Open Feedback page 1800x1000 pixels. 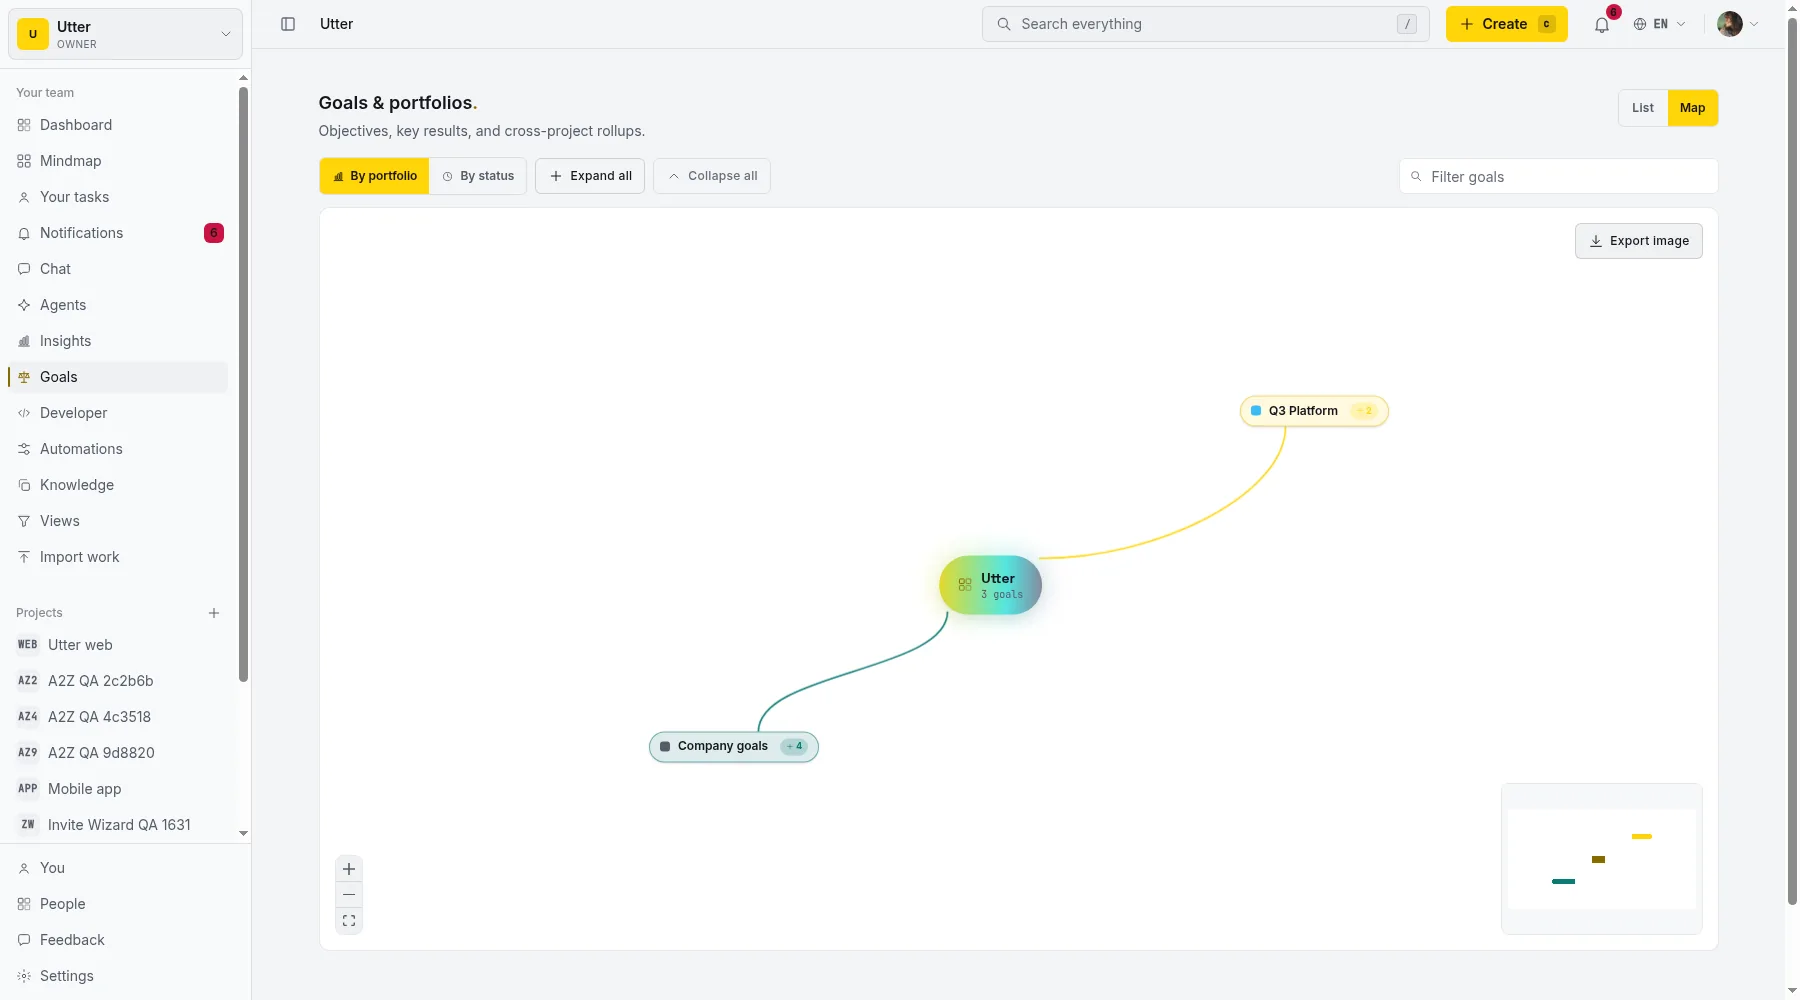(118, 940)
